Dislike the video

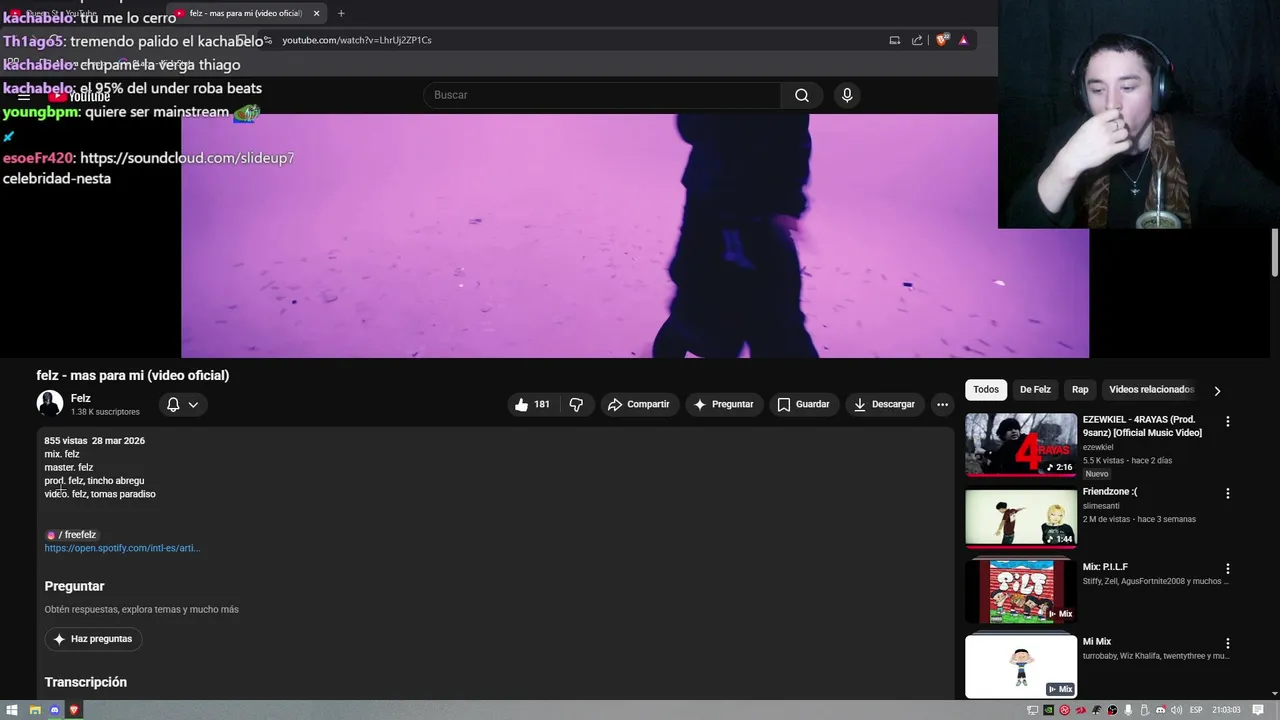[x=576, y=404]
